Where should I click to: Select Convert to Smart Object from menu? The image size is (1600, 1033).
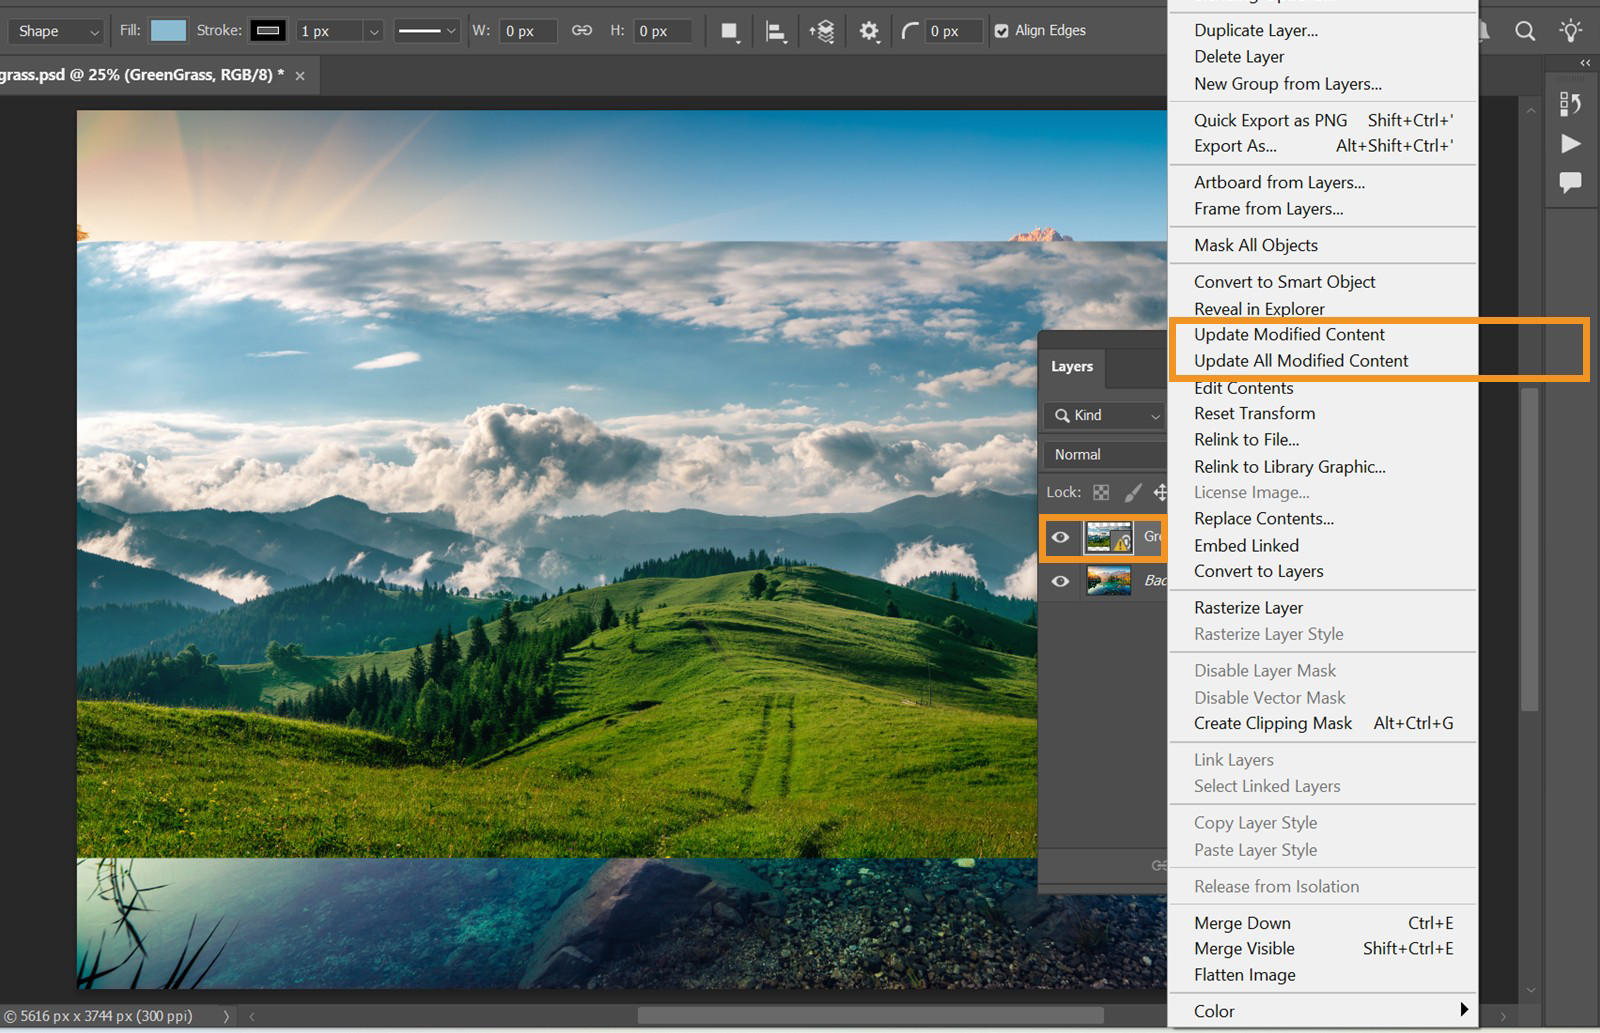(1284, 281)
